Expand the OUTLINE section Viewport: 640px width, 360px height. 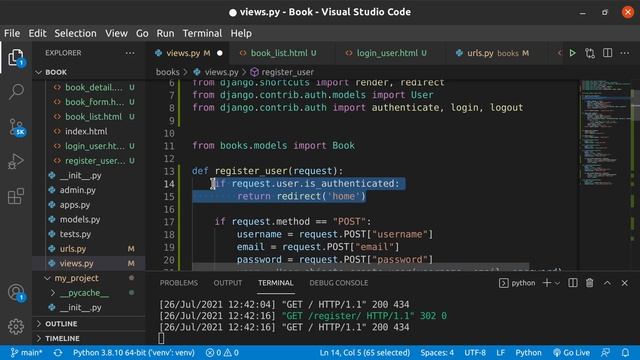point(89,324)
